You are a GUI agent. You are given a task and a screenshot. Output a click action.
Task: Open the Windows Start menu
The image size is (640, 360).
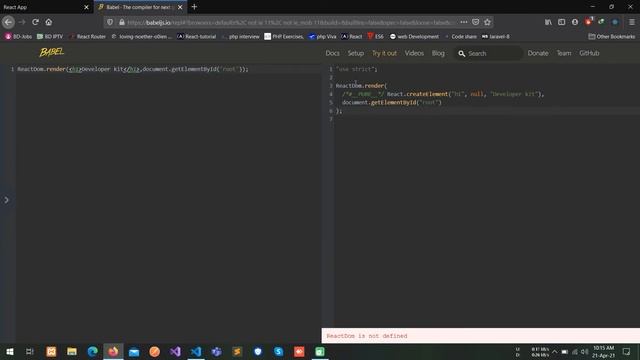(x=9, y=351)
